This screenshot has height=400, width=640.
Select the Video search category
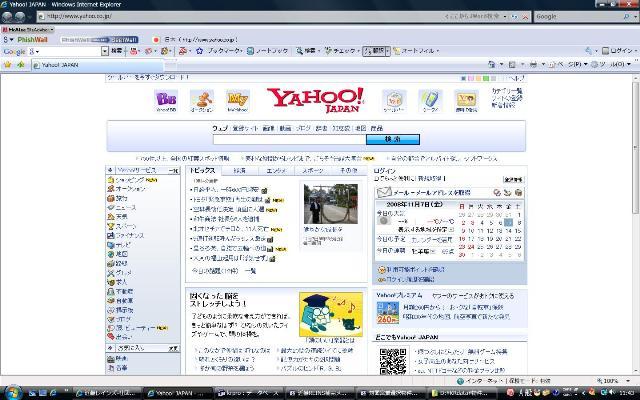coord(285,128)
